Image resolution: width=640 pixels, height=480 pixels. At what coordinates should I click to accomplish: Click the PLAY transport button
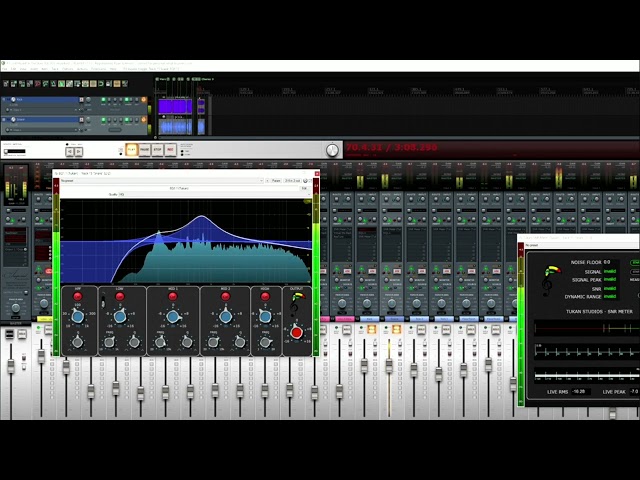[x=131, y=150]
